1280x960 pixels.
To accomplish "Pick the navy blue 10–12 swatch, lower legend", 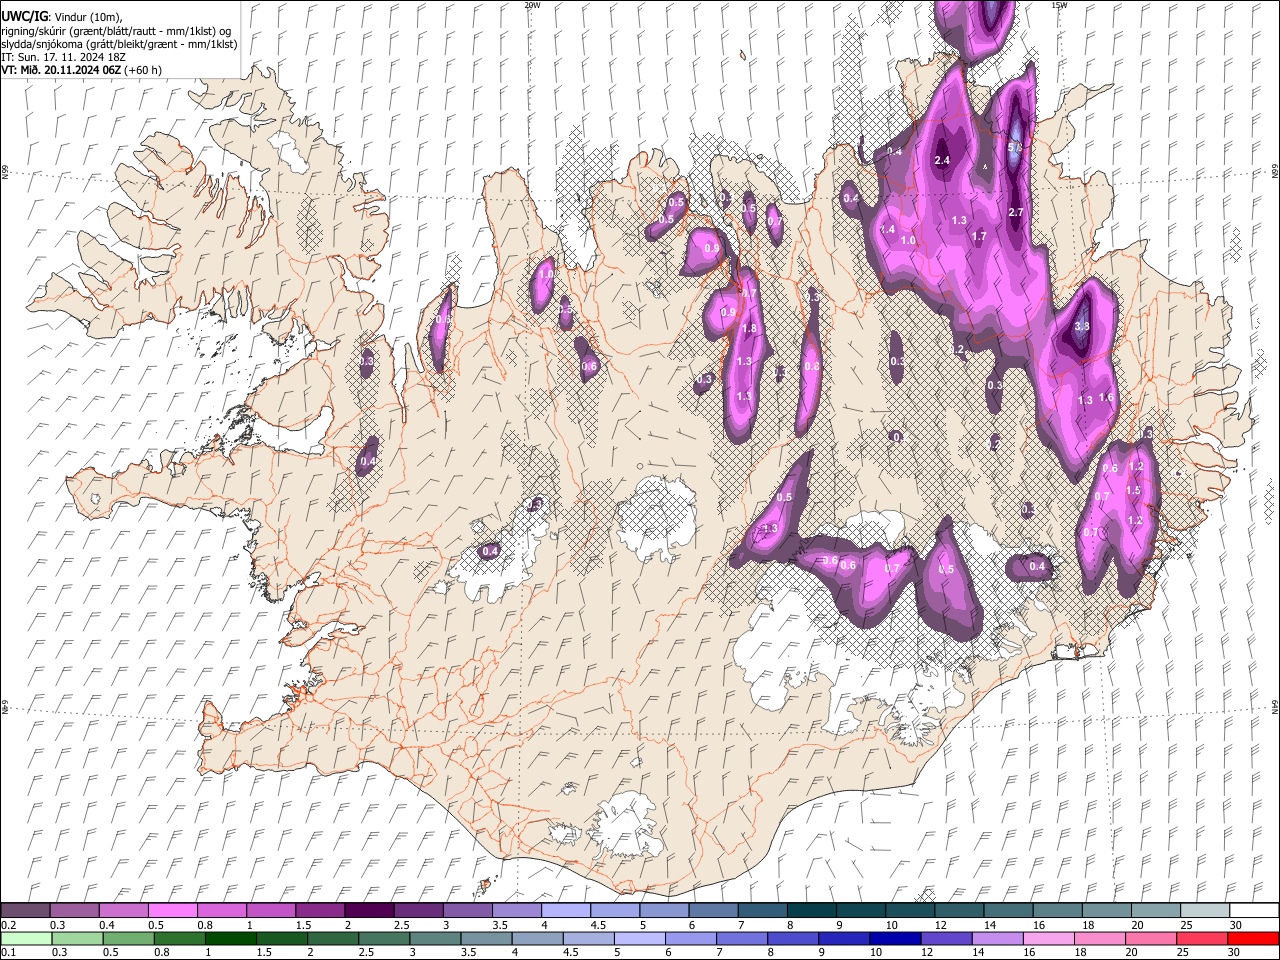I will pyautogui.click(x=894, y=939).
